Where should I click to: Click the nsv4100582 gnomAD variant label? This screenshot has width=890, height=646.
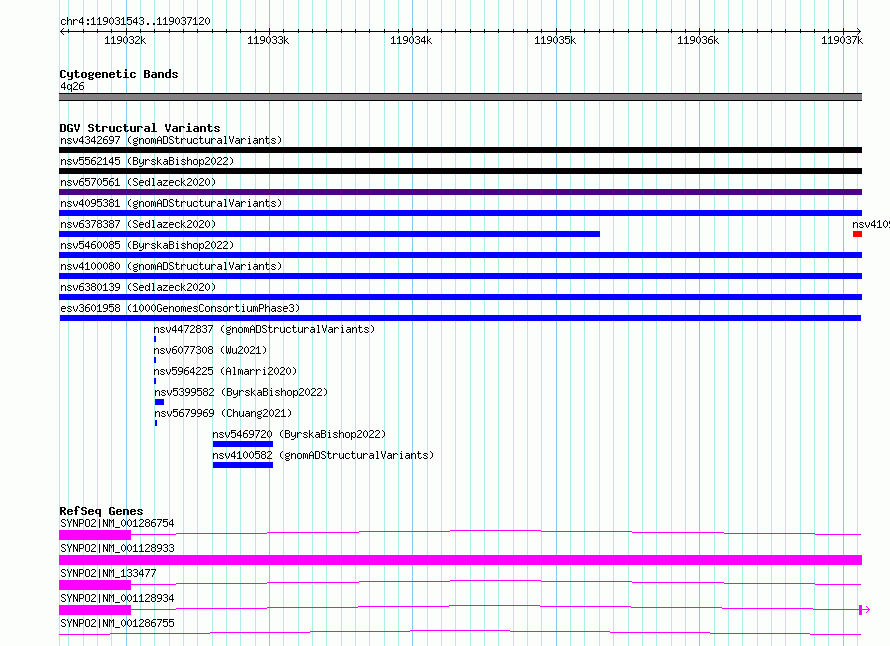pos(324,455)
